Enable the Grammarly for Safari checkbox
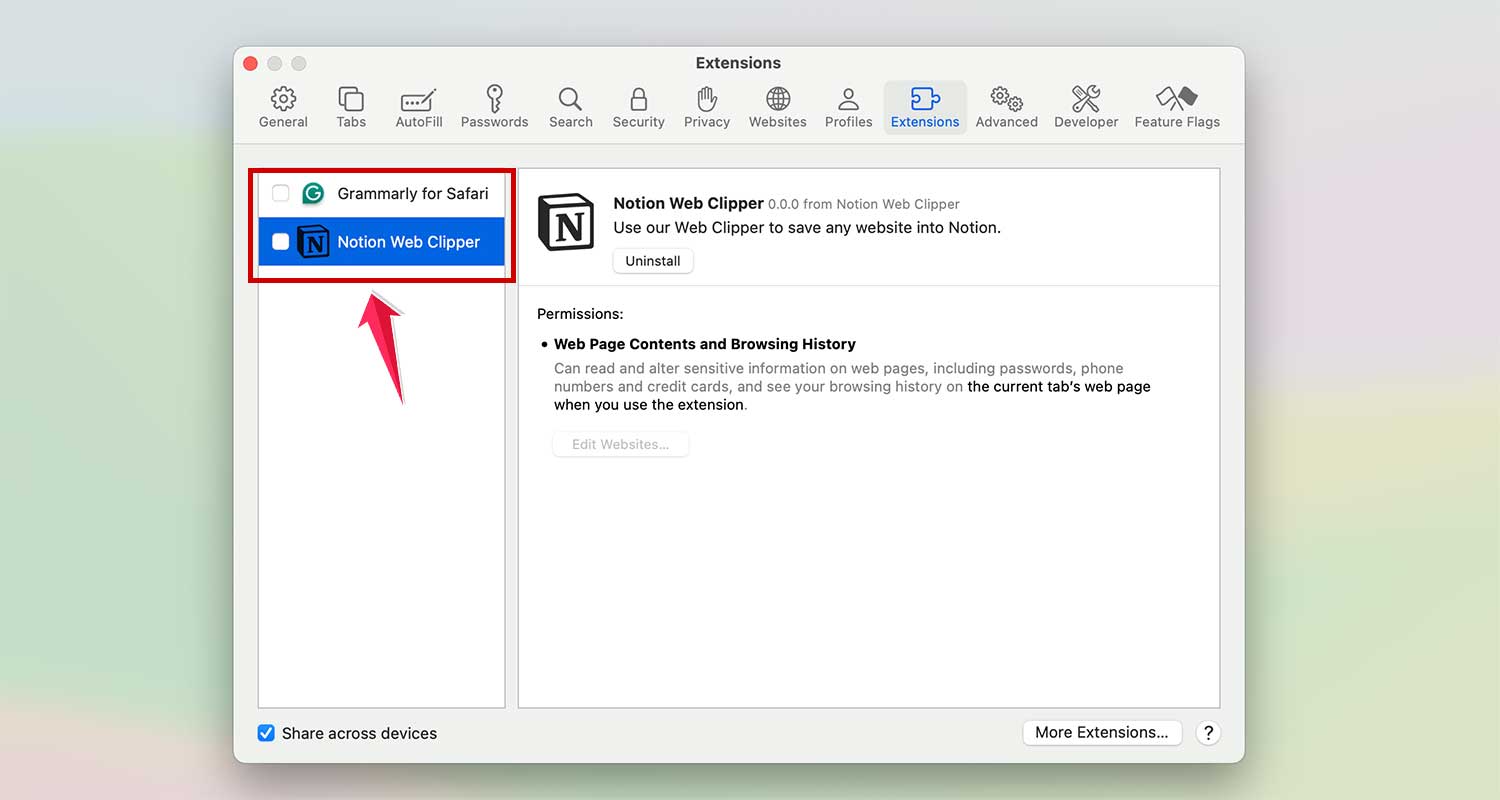Image resolution: width=1500 pixels, height=800 pixels. coord(280,193)
